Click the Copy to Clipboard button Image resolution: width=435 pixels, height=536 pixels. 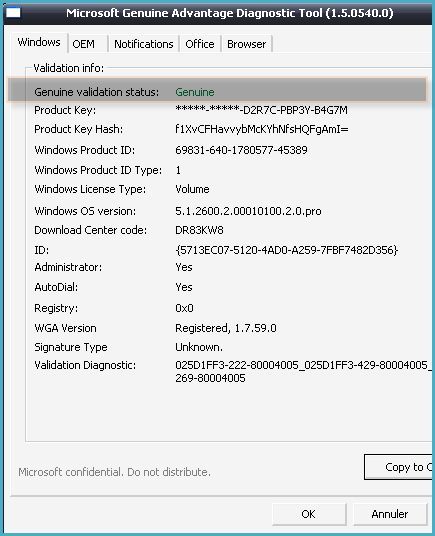pyautogui.click(x=399, y=467)
